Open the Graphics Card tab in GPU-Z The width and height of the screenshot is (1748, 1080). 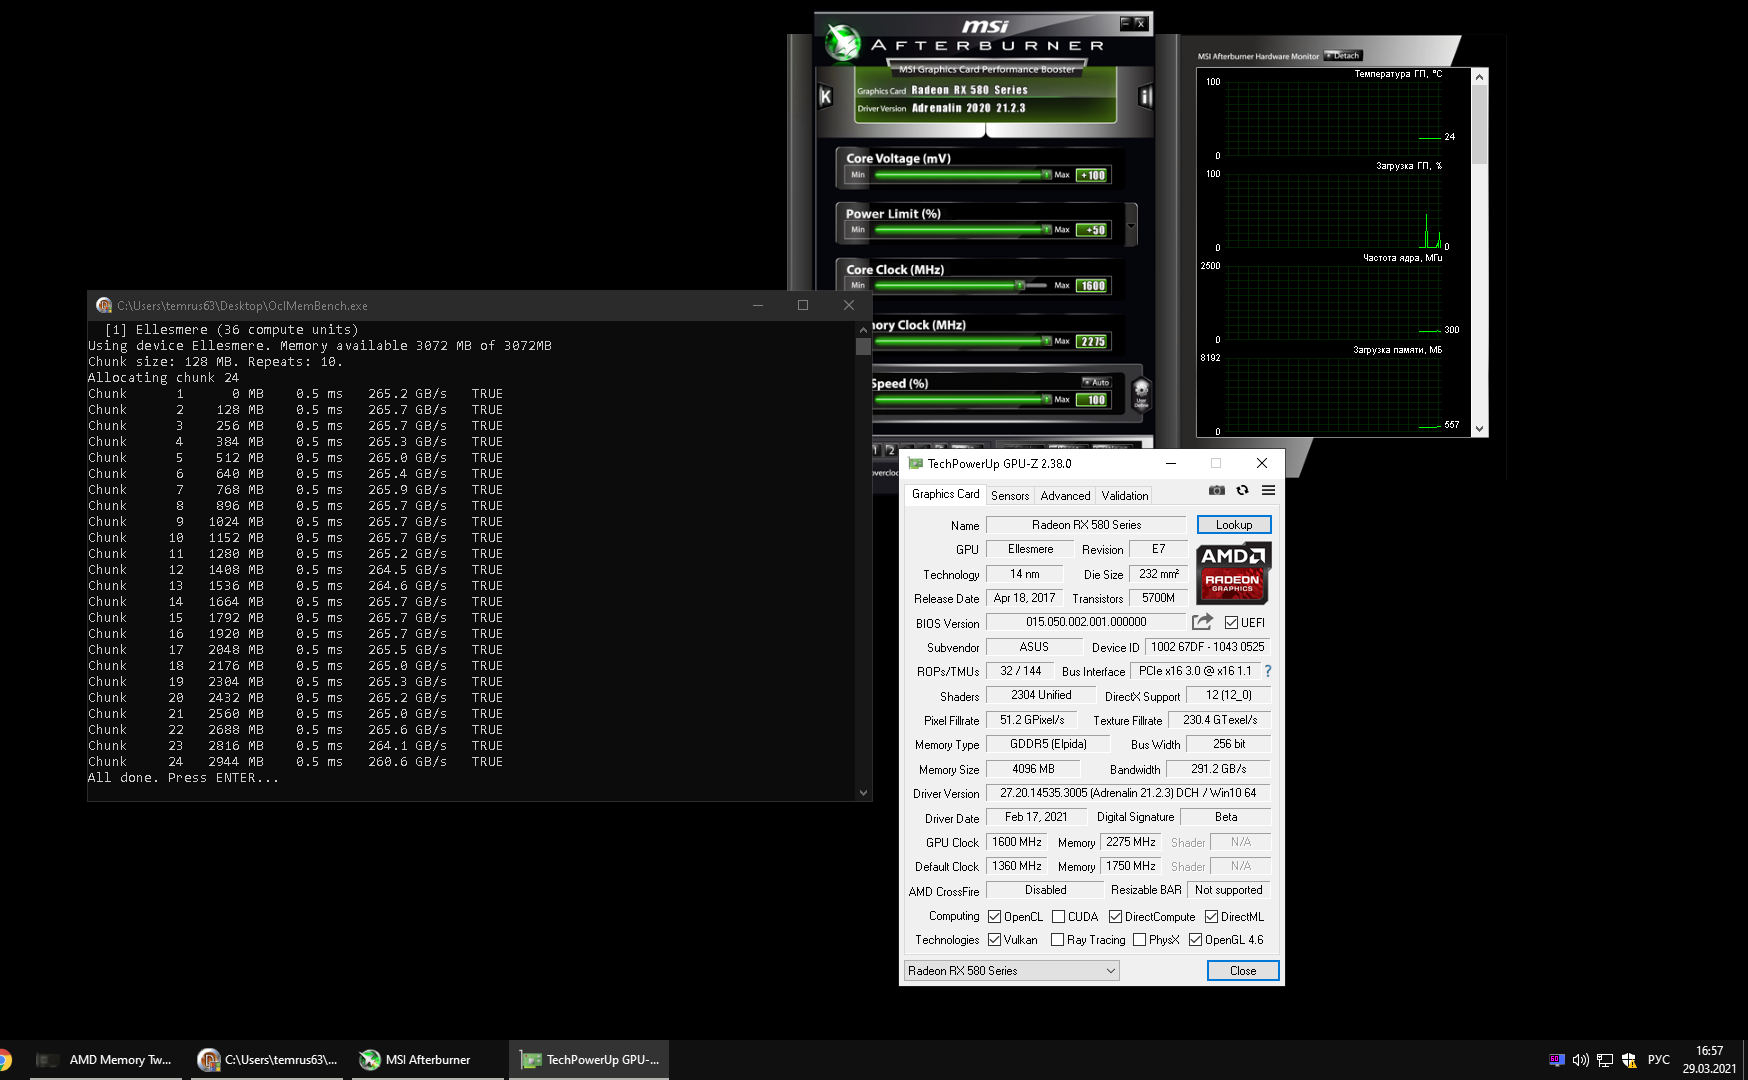coord(945,494)
